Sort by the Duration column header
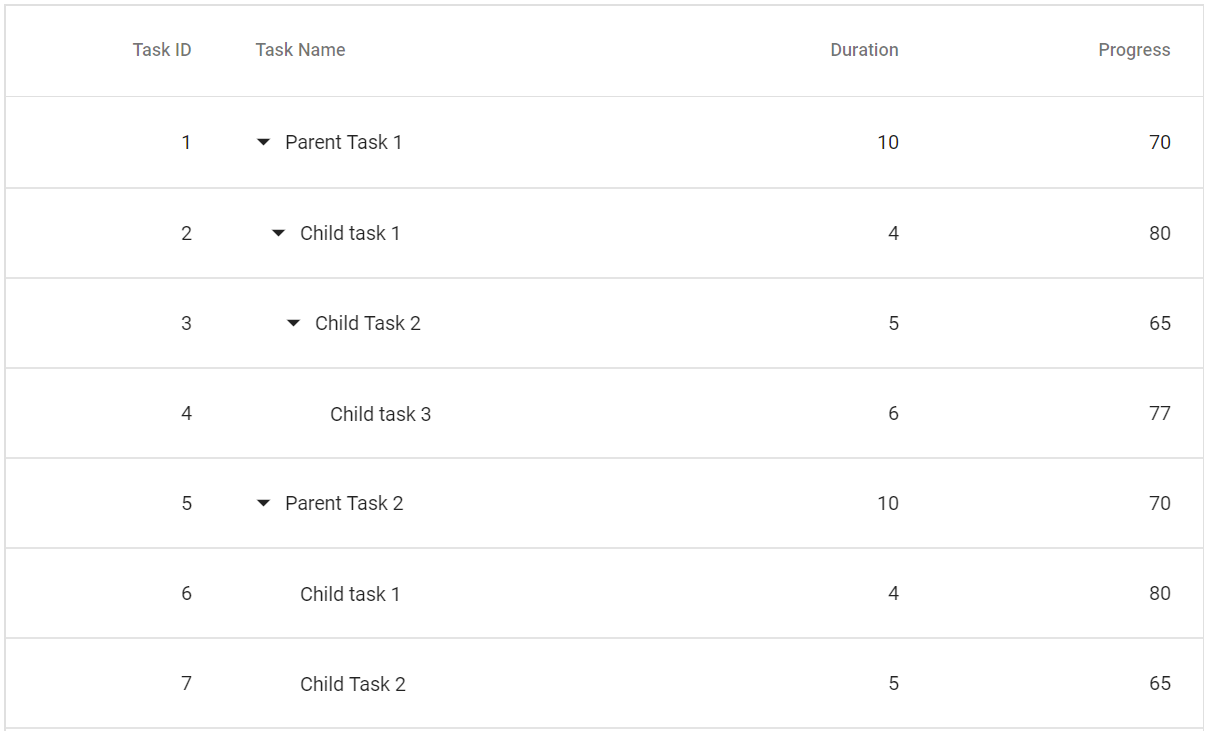This screenshot has width=1207, height=731. [x=864, y=49]
